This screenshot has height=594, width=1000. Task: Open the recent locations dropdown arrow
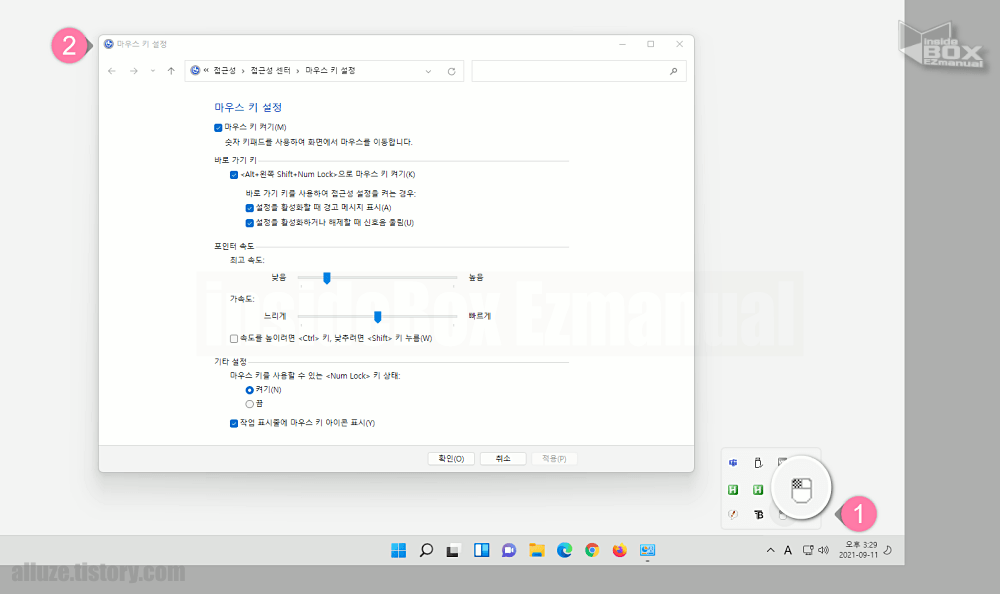[x=152, y=71]
